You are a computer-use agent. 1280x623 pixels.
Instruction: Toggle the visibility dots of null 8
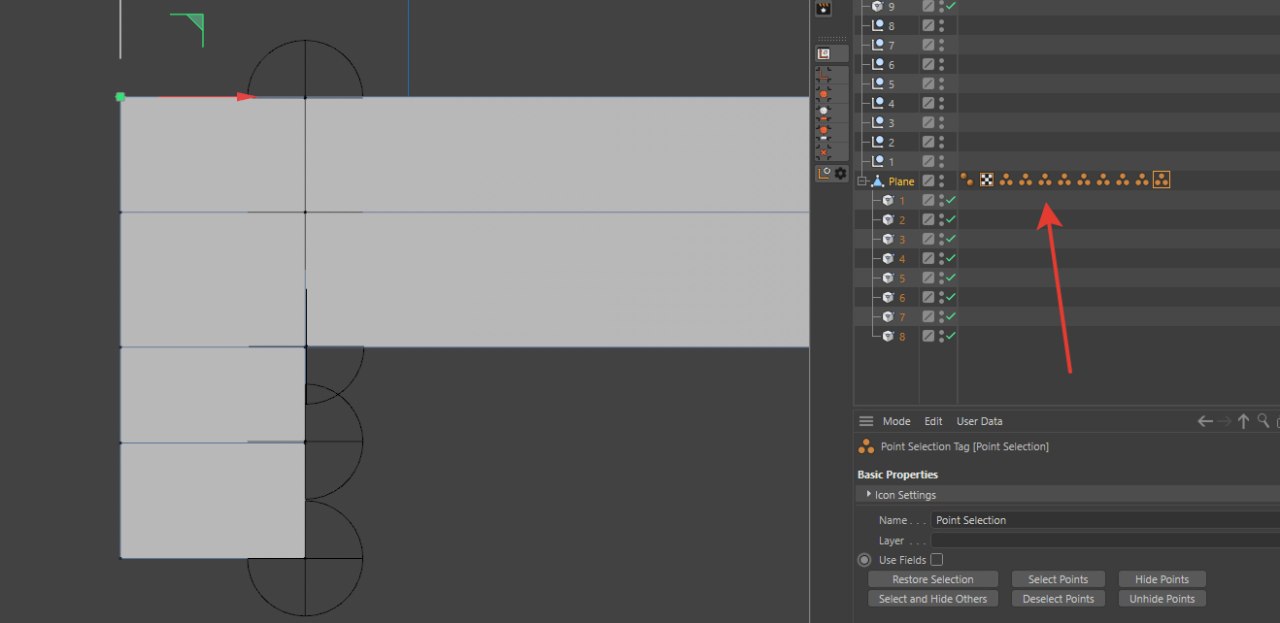pos(942,26)
